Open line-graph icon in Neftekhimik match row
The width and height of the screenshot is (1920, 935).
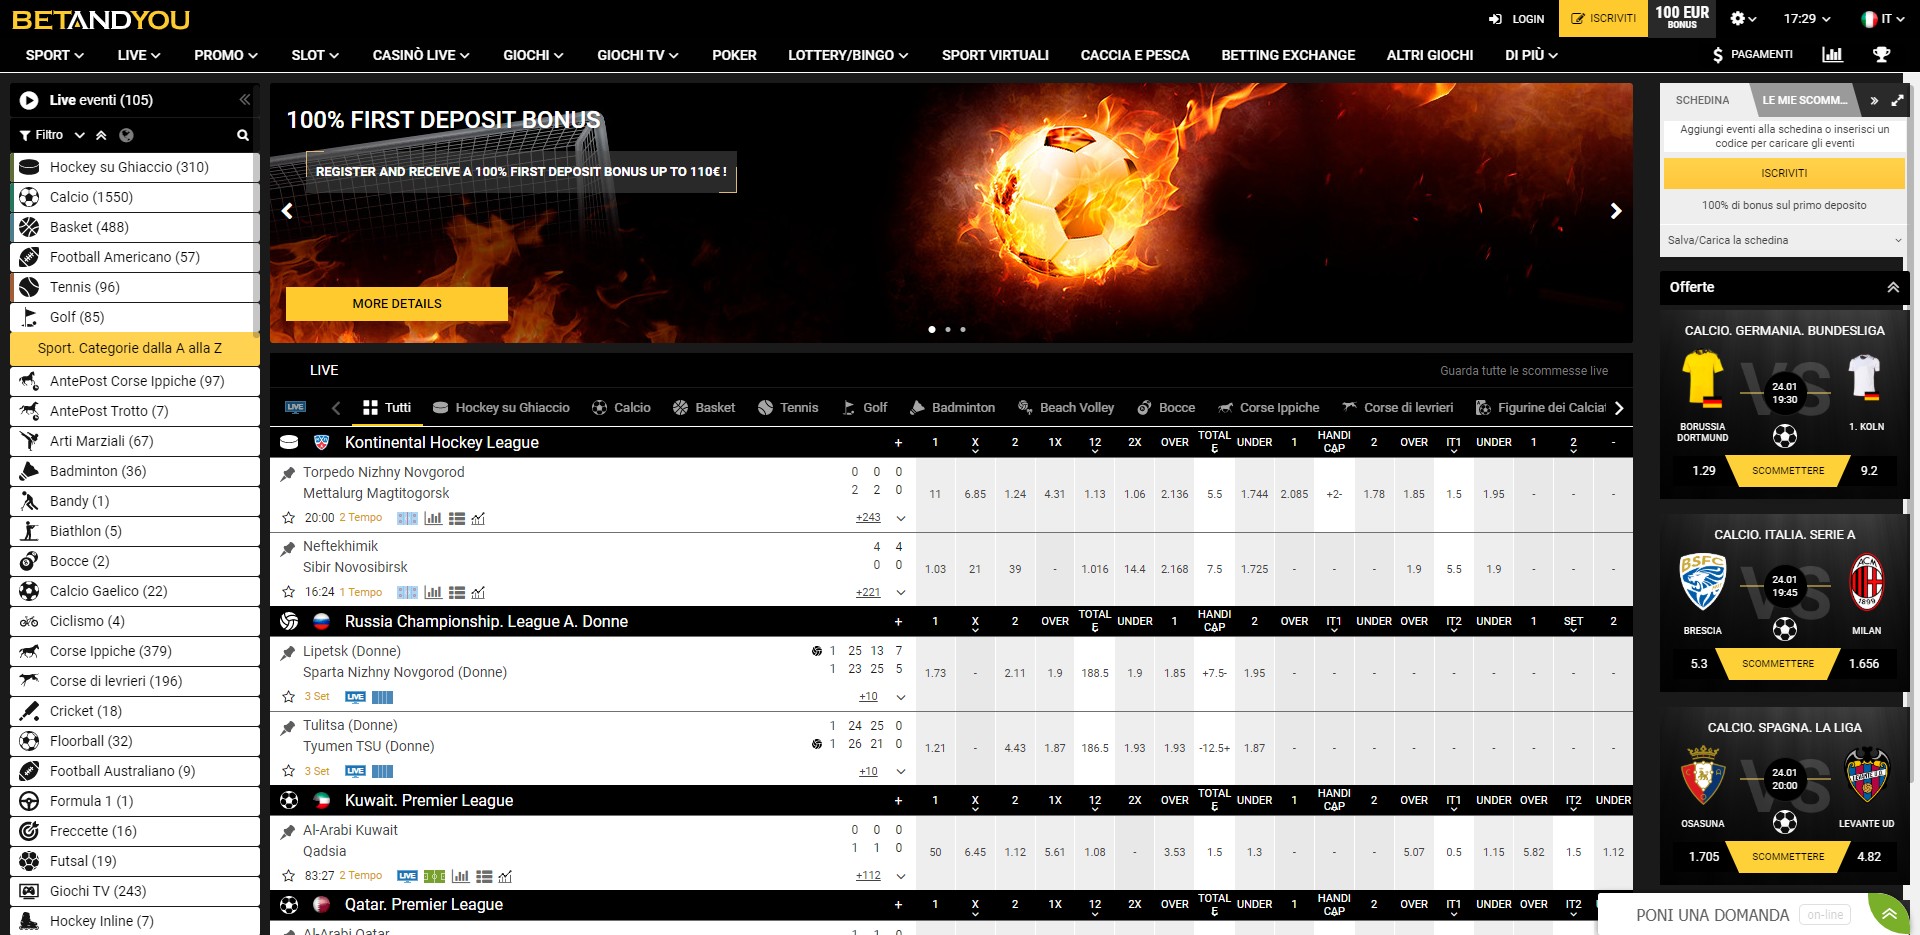[x=478, y=592]
